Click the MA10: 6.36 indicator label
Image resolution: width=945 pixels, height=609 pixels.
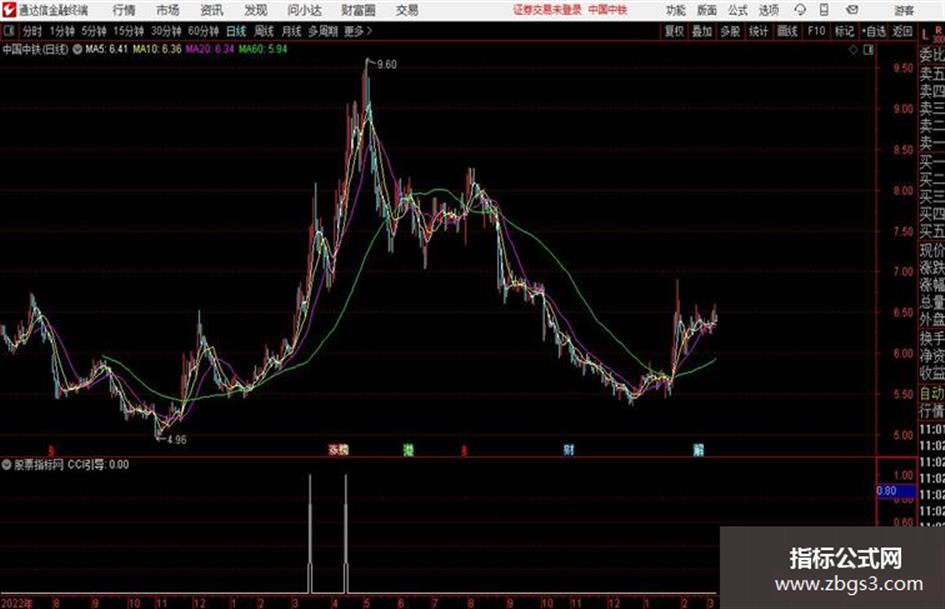[x=157, y=49]
